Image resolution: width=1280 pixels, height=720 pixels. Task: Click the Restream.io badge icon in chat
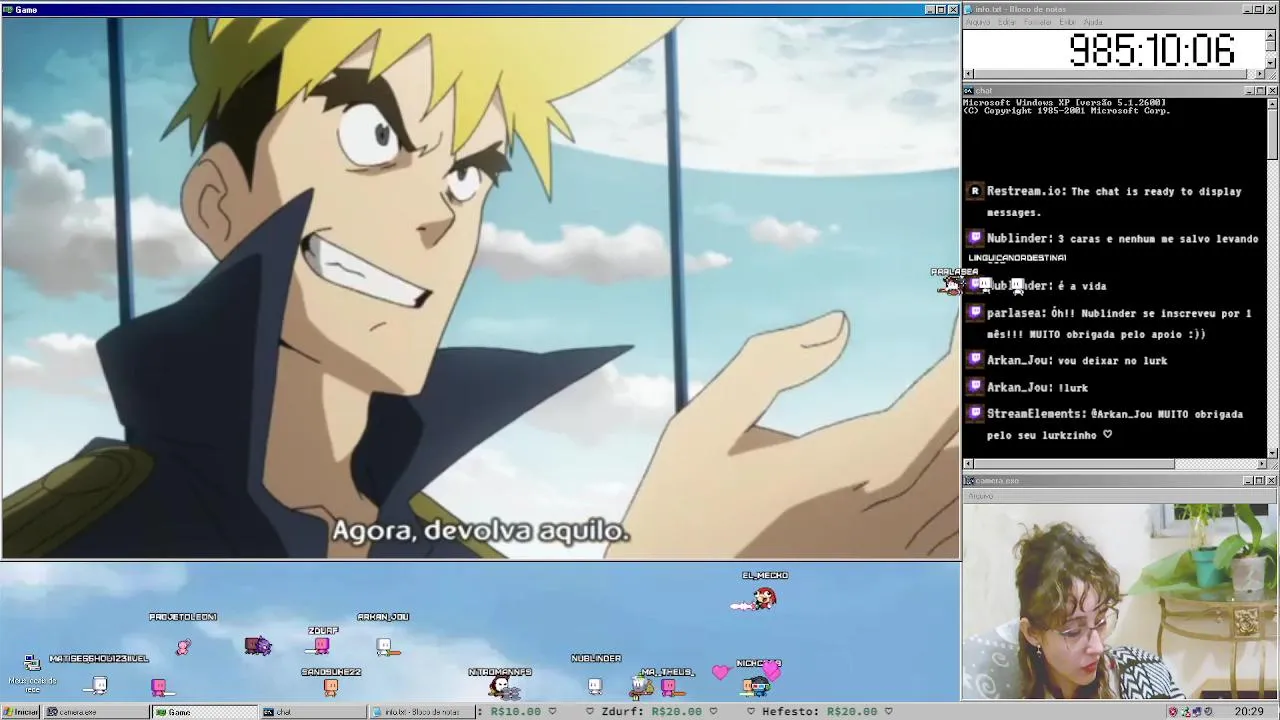(975, 191)
